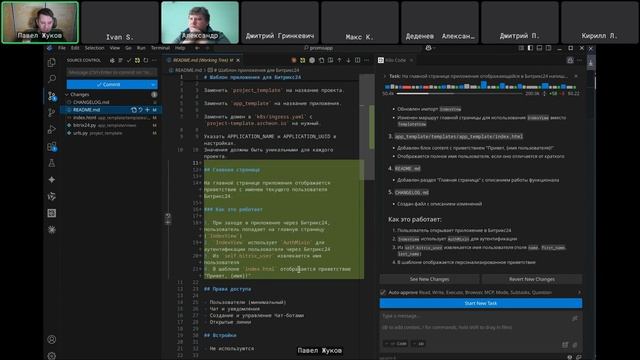Open the File menu
Screen dimensions: 640x360
point(62,48)
